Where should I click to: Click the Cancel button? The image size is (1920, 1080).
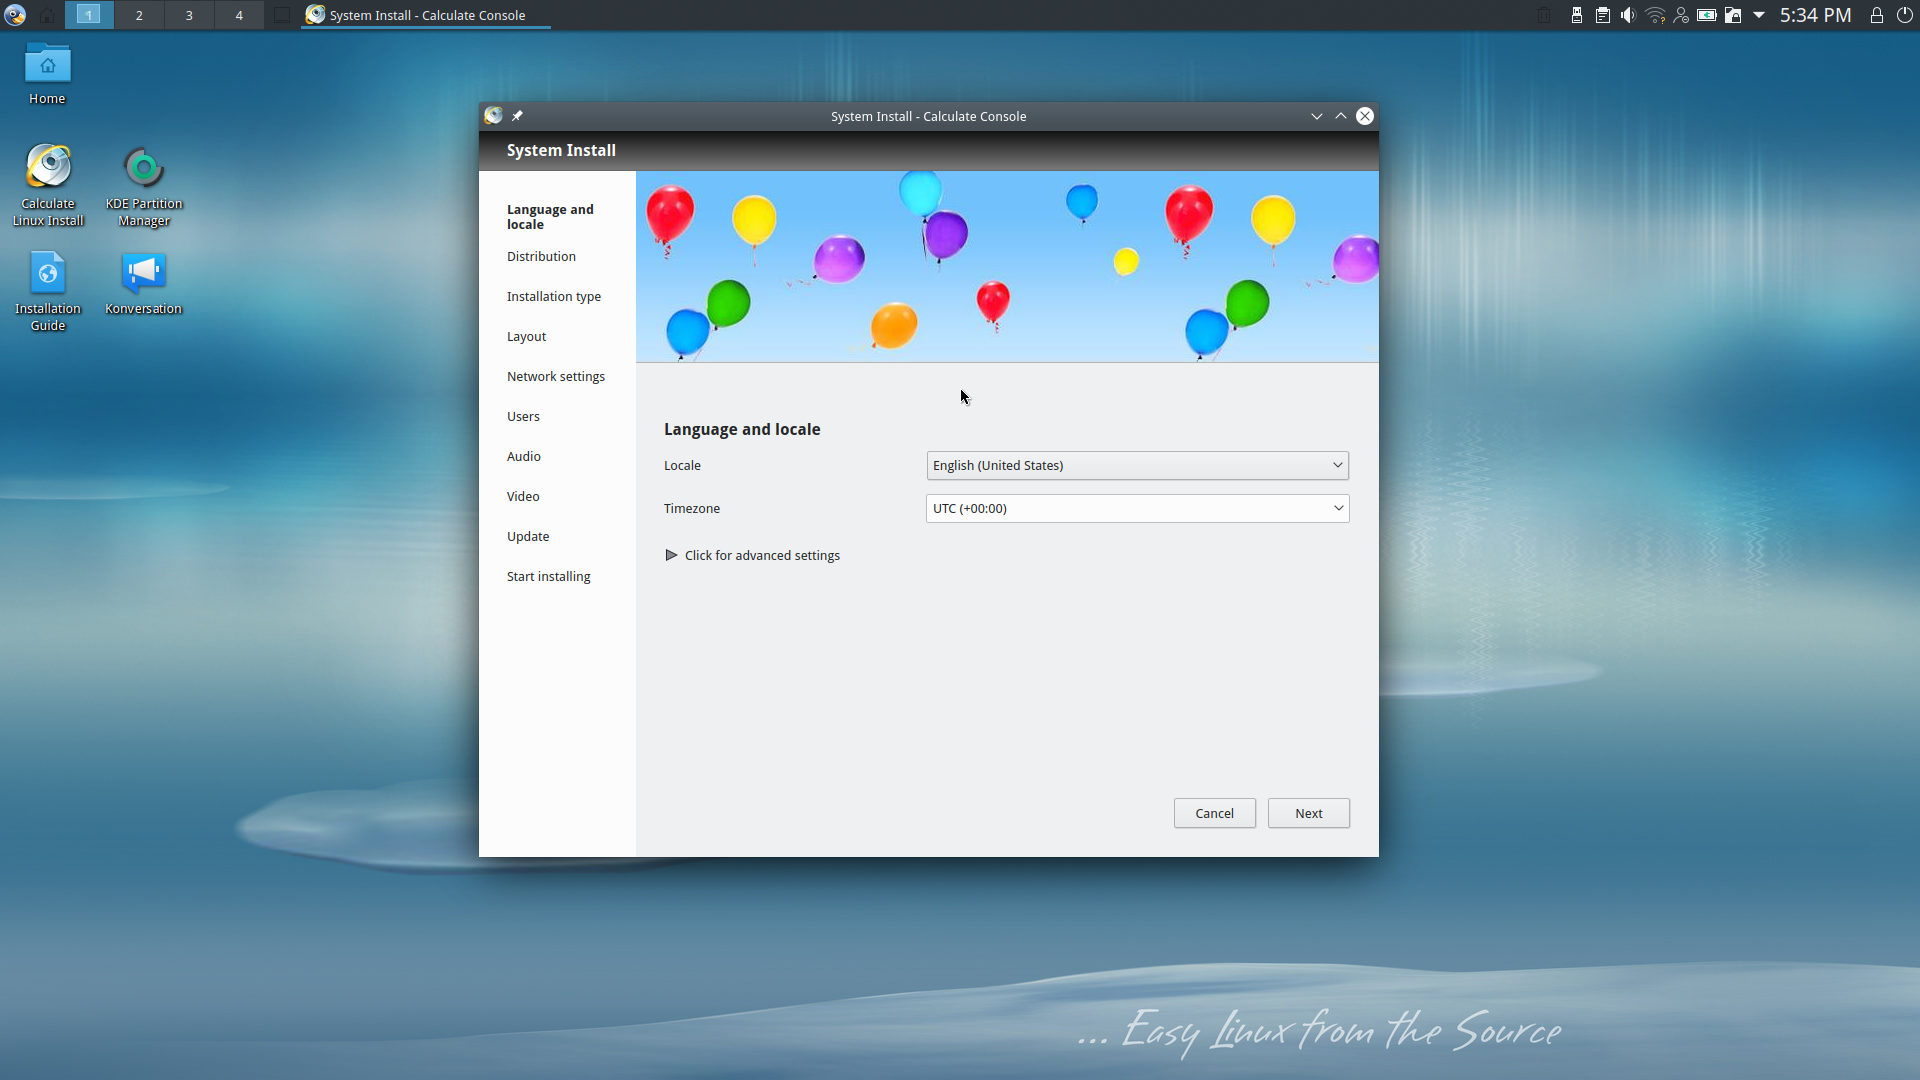pos(1213,812)
